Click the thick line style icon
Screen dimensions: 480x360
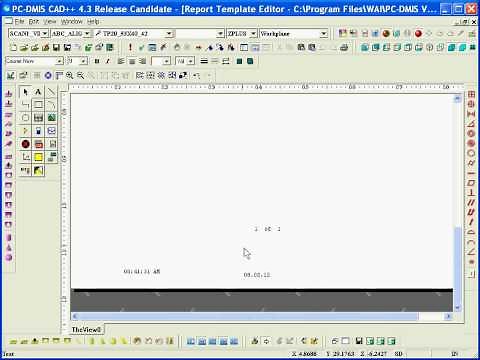pyautogui.click(x=204, y=61)
